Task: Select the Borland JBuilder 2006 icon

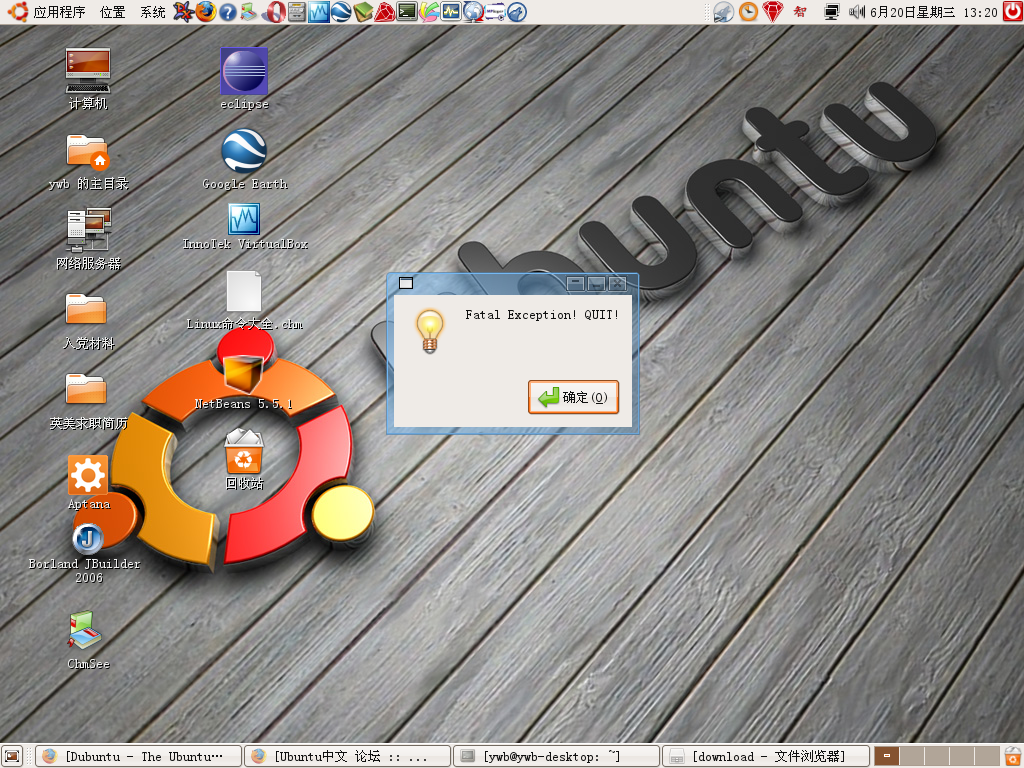Action: click(x=86, y=554)
